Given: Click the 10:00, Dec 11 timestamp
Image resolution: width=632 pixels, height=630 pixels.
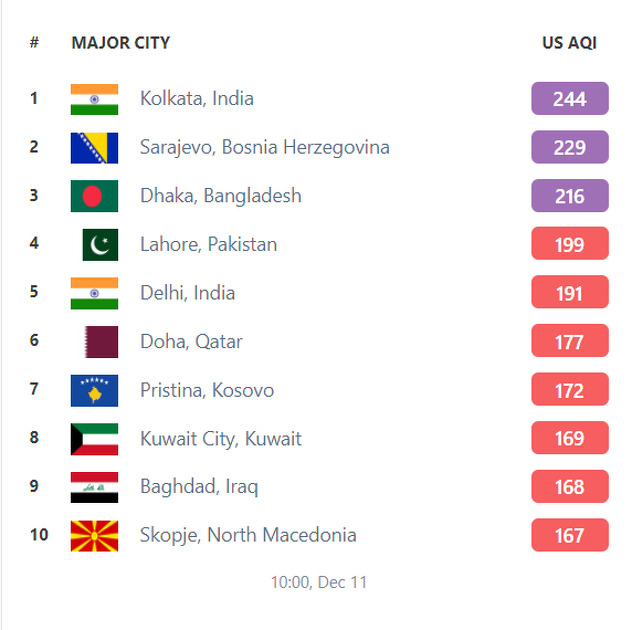Looking at the screenshot, I should [319, 582].
